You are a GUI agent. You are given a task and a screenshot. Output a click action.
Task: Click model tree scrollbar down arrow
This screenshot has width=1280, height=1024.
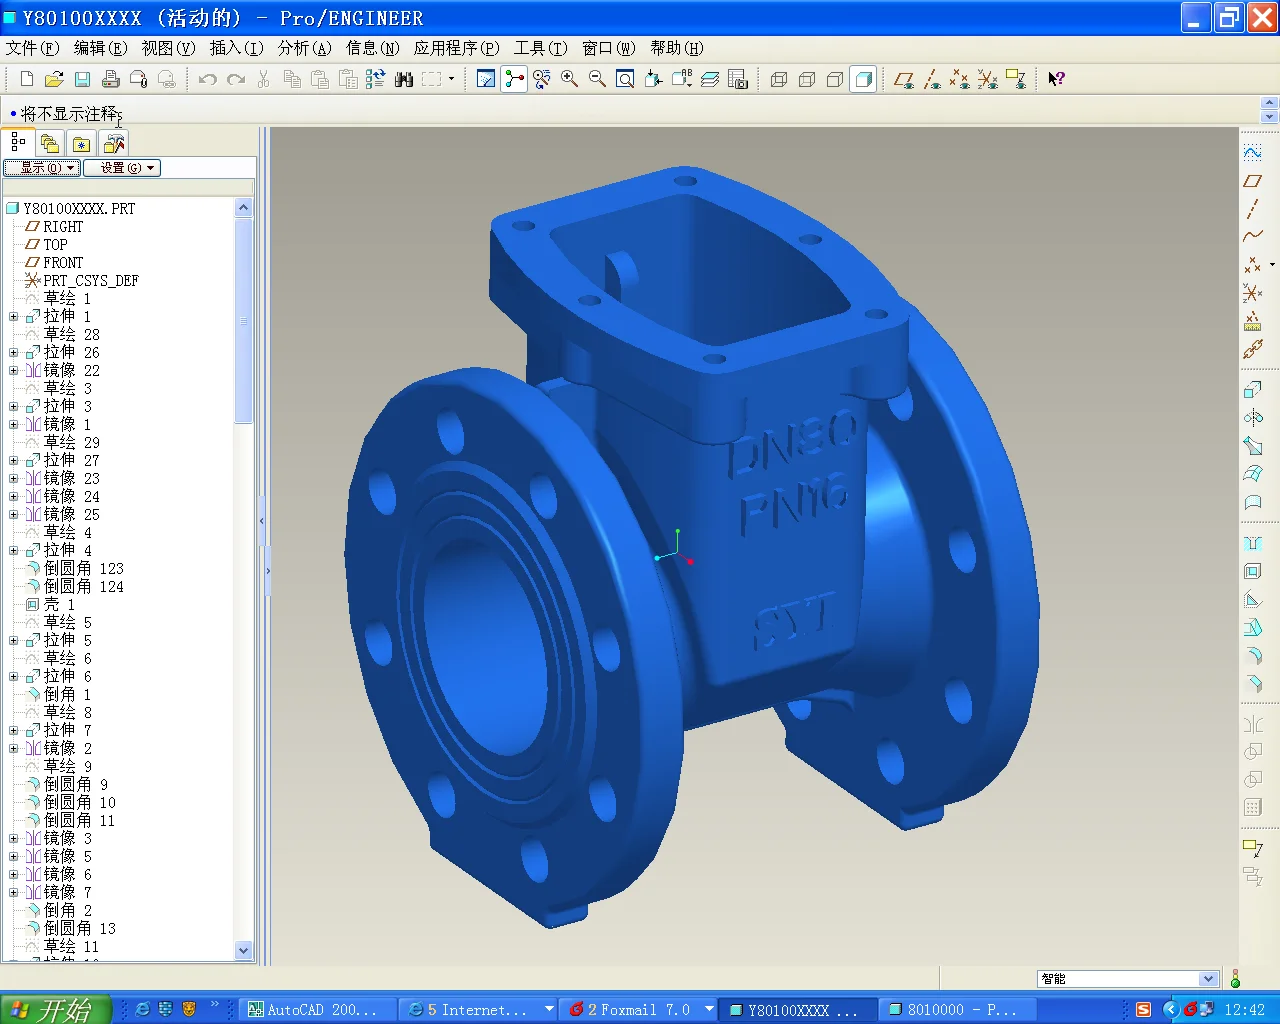(x=244, y=950)
